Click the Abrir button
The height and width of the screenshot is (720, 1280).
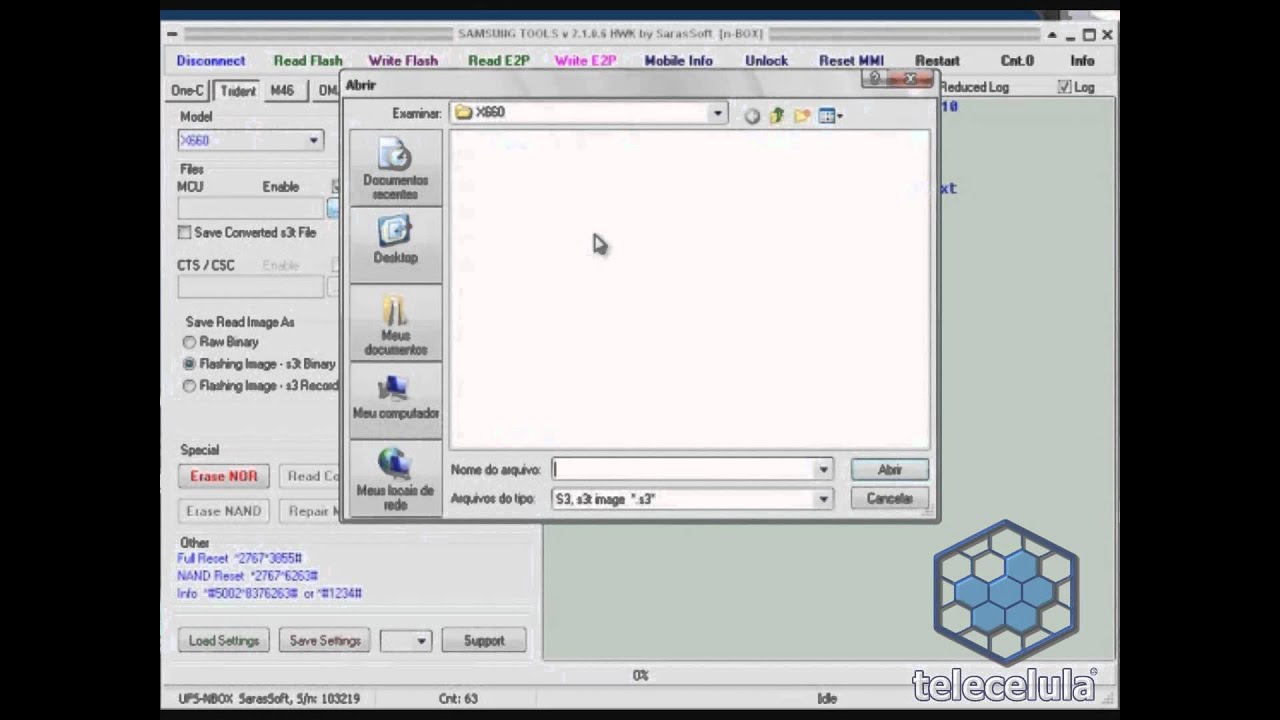(890, 469)
